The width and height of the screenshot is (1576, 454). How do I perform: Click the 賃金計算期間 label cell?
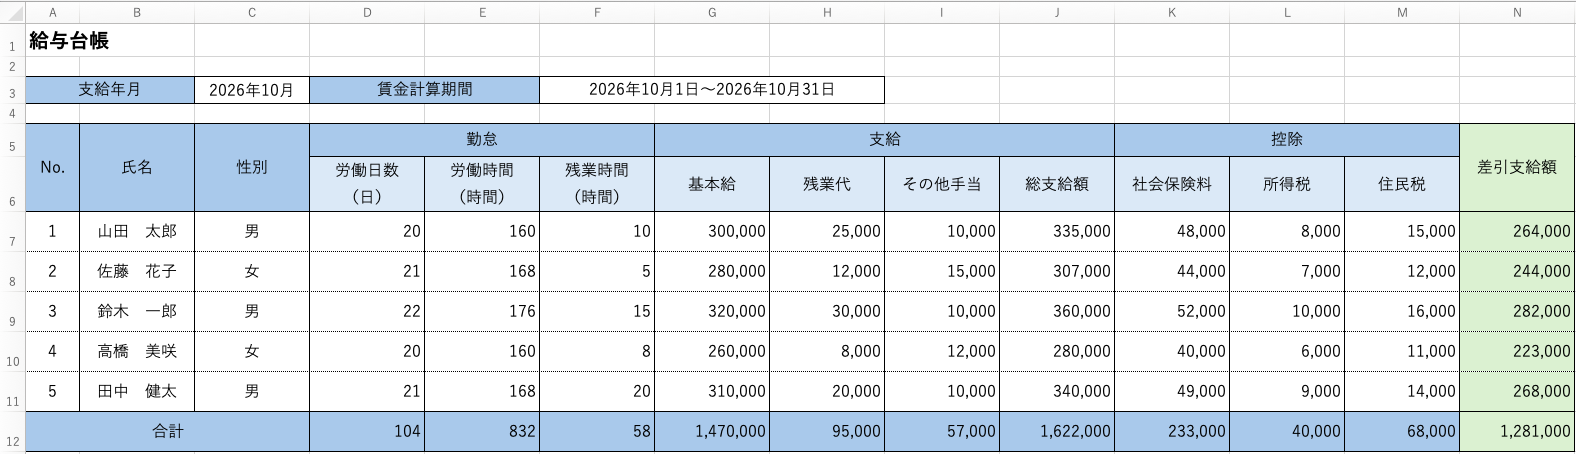coord(425,90)
